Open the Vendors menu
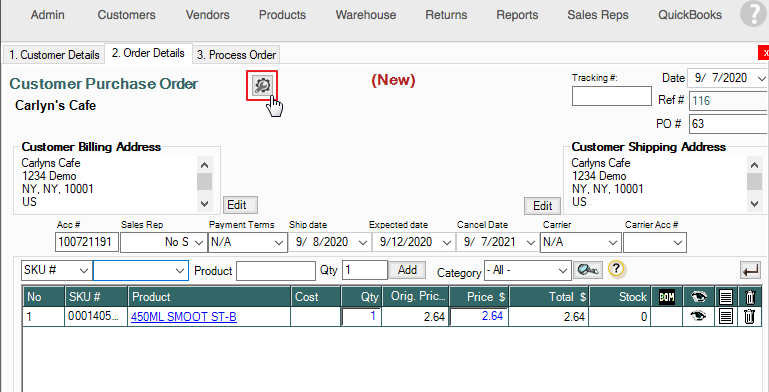Image resolution: width=769 pixels, height=392 pixels. [207, 15]
